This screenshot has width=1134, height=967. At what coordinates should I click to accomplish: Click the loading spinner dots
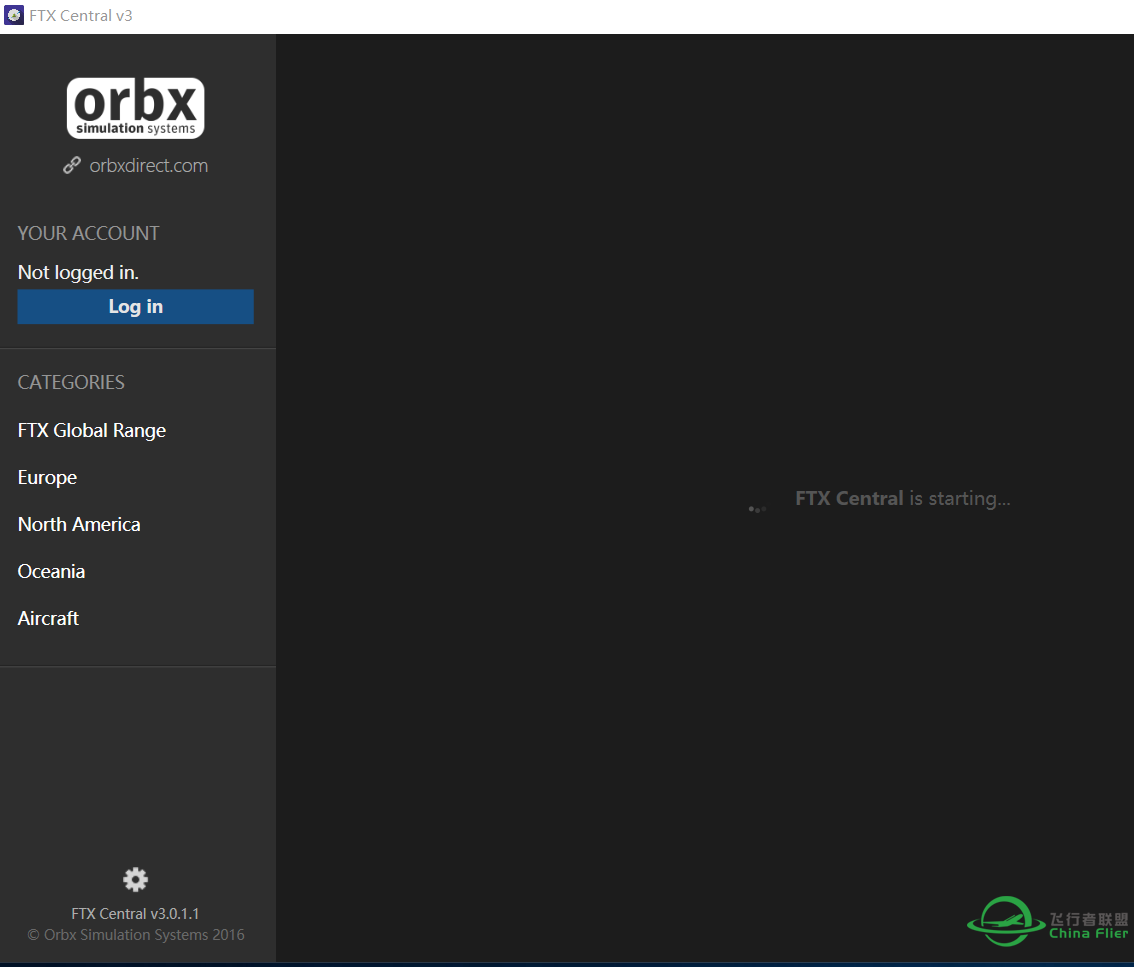click(757, 508)
